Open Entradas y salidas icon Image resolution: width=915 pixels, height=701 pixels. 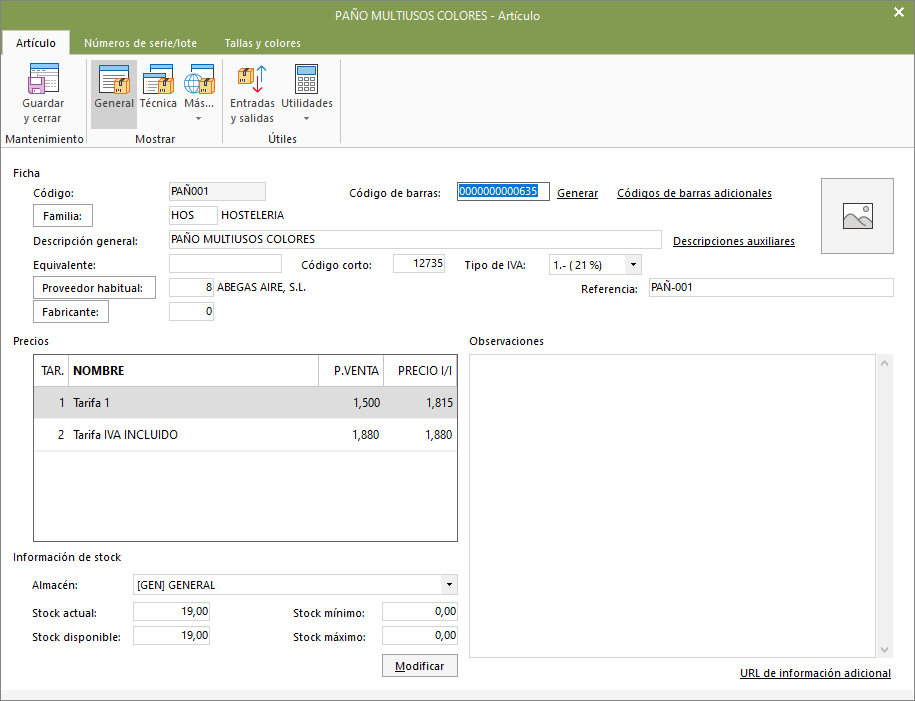point(252,79)
